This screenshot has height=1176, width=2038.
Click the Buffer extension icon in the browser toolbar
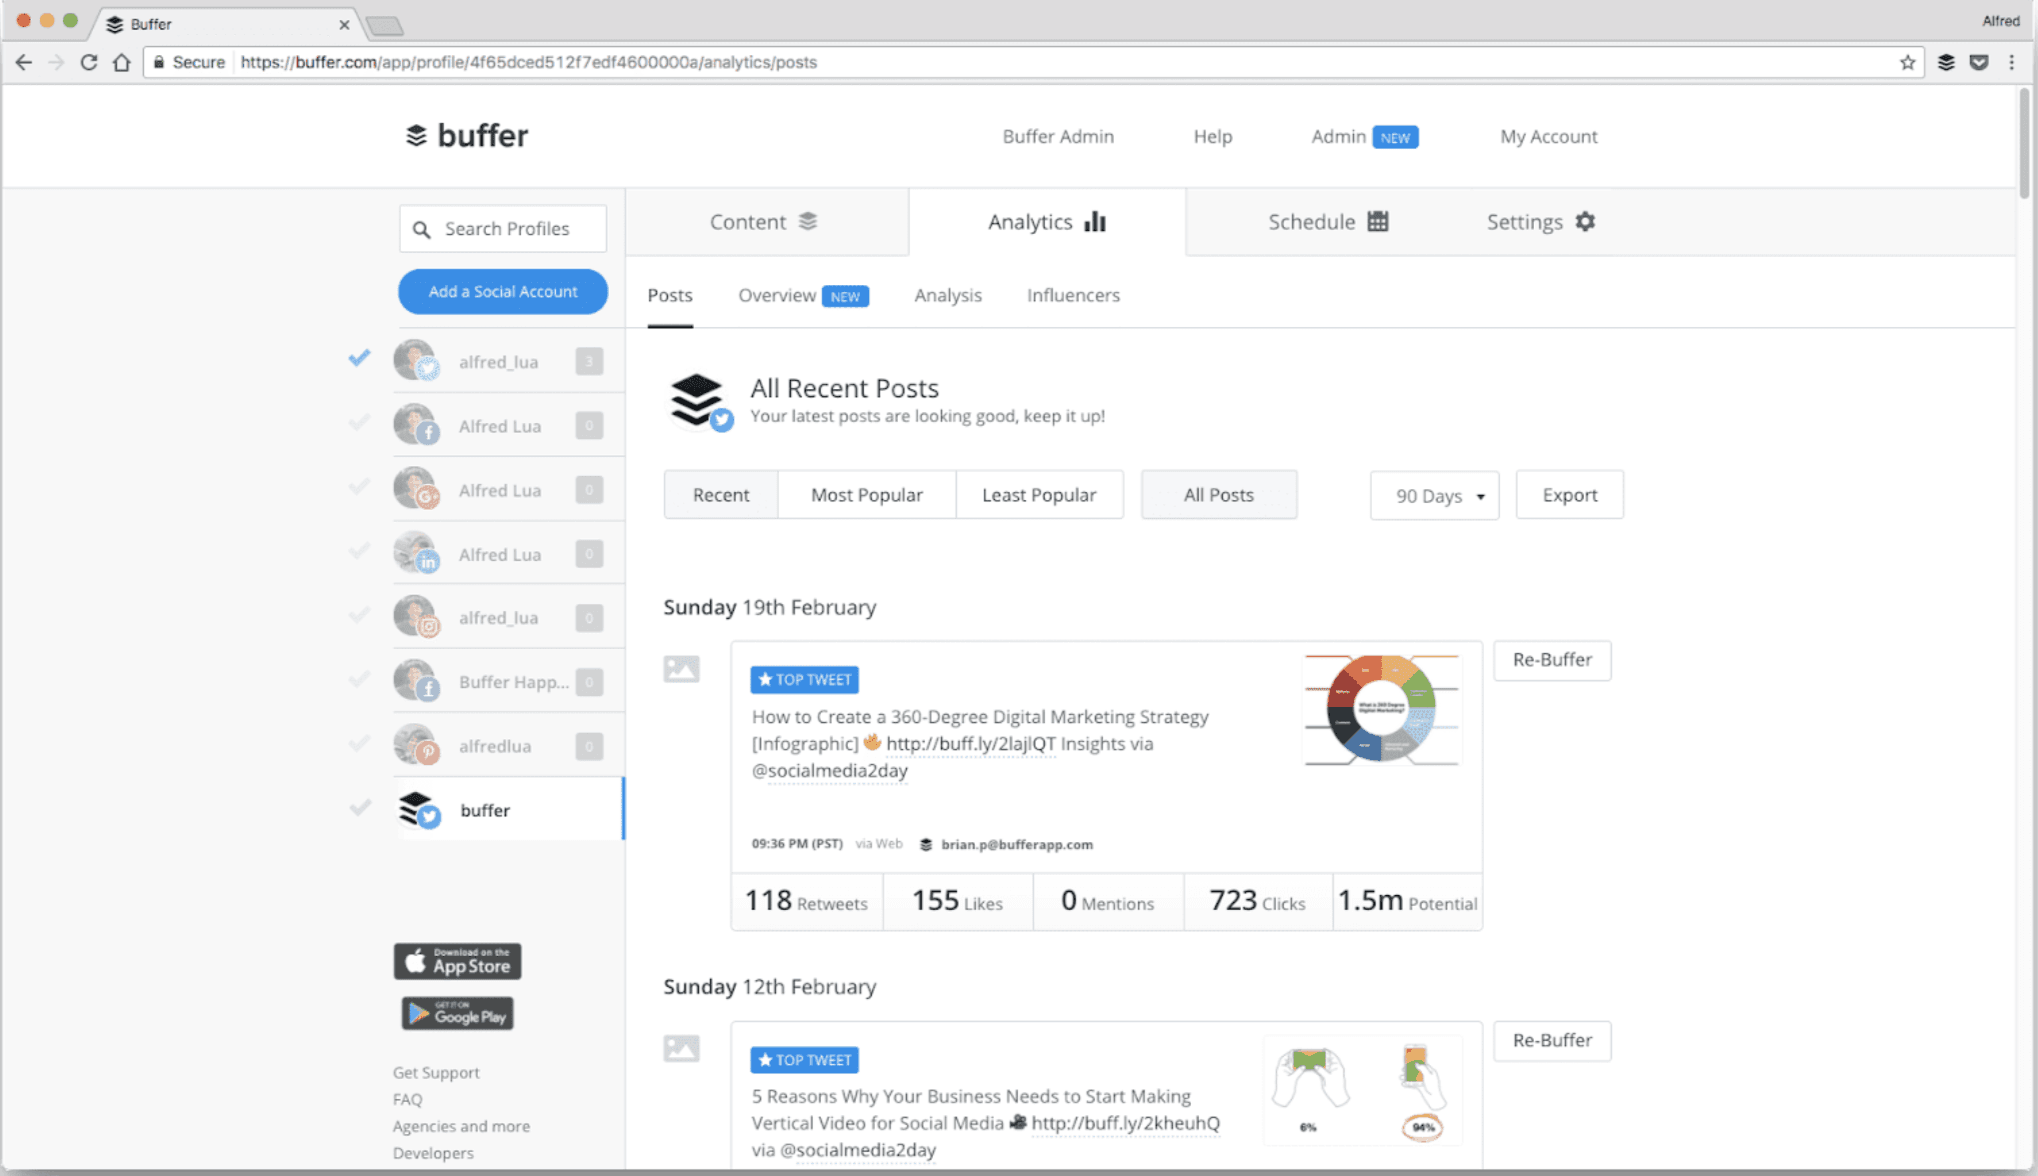click(x=1945, y=62)
